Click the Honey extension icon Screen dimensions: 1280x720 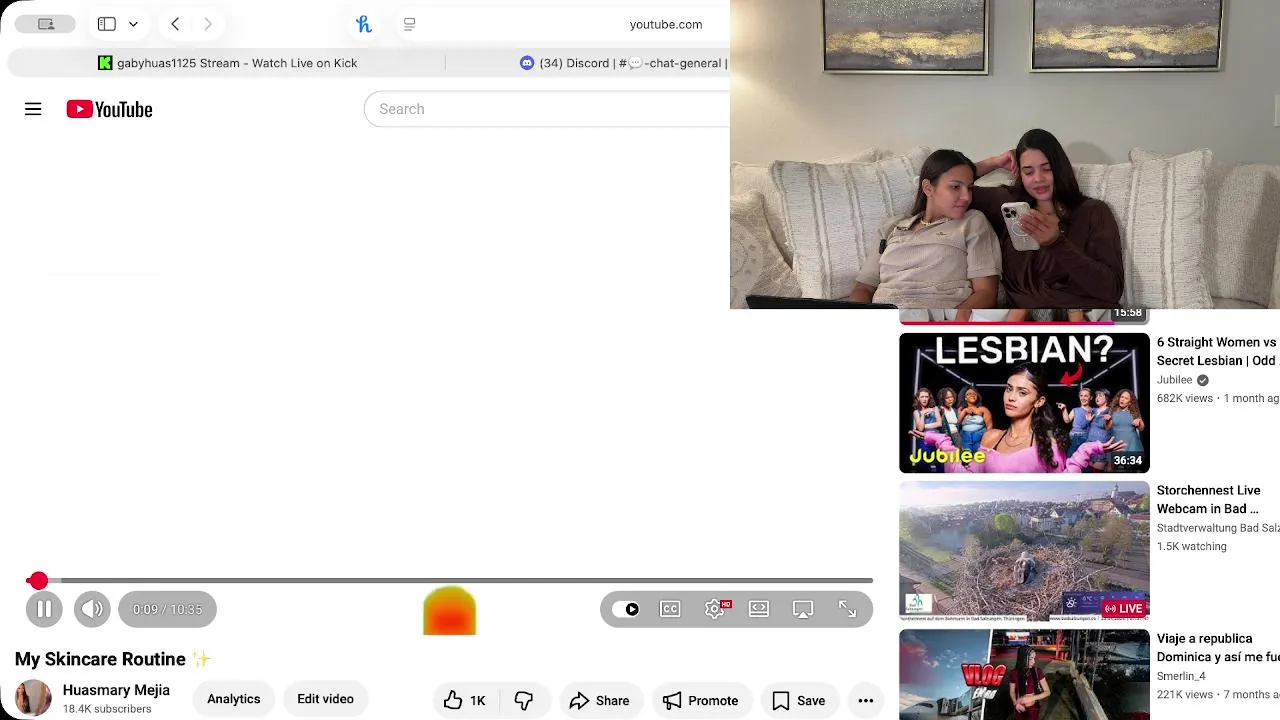point(364,24)
